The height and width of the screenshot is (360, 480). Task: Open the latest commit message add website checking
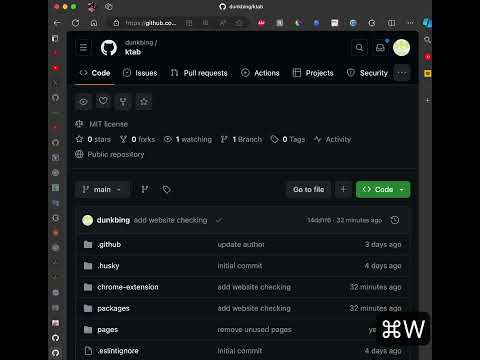point(170,220)
